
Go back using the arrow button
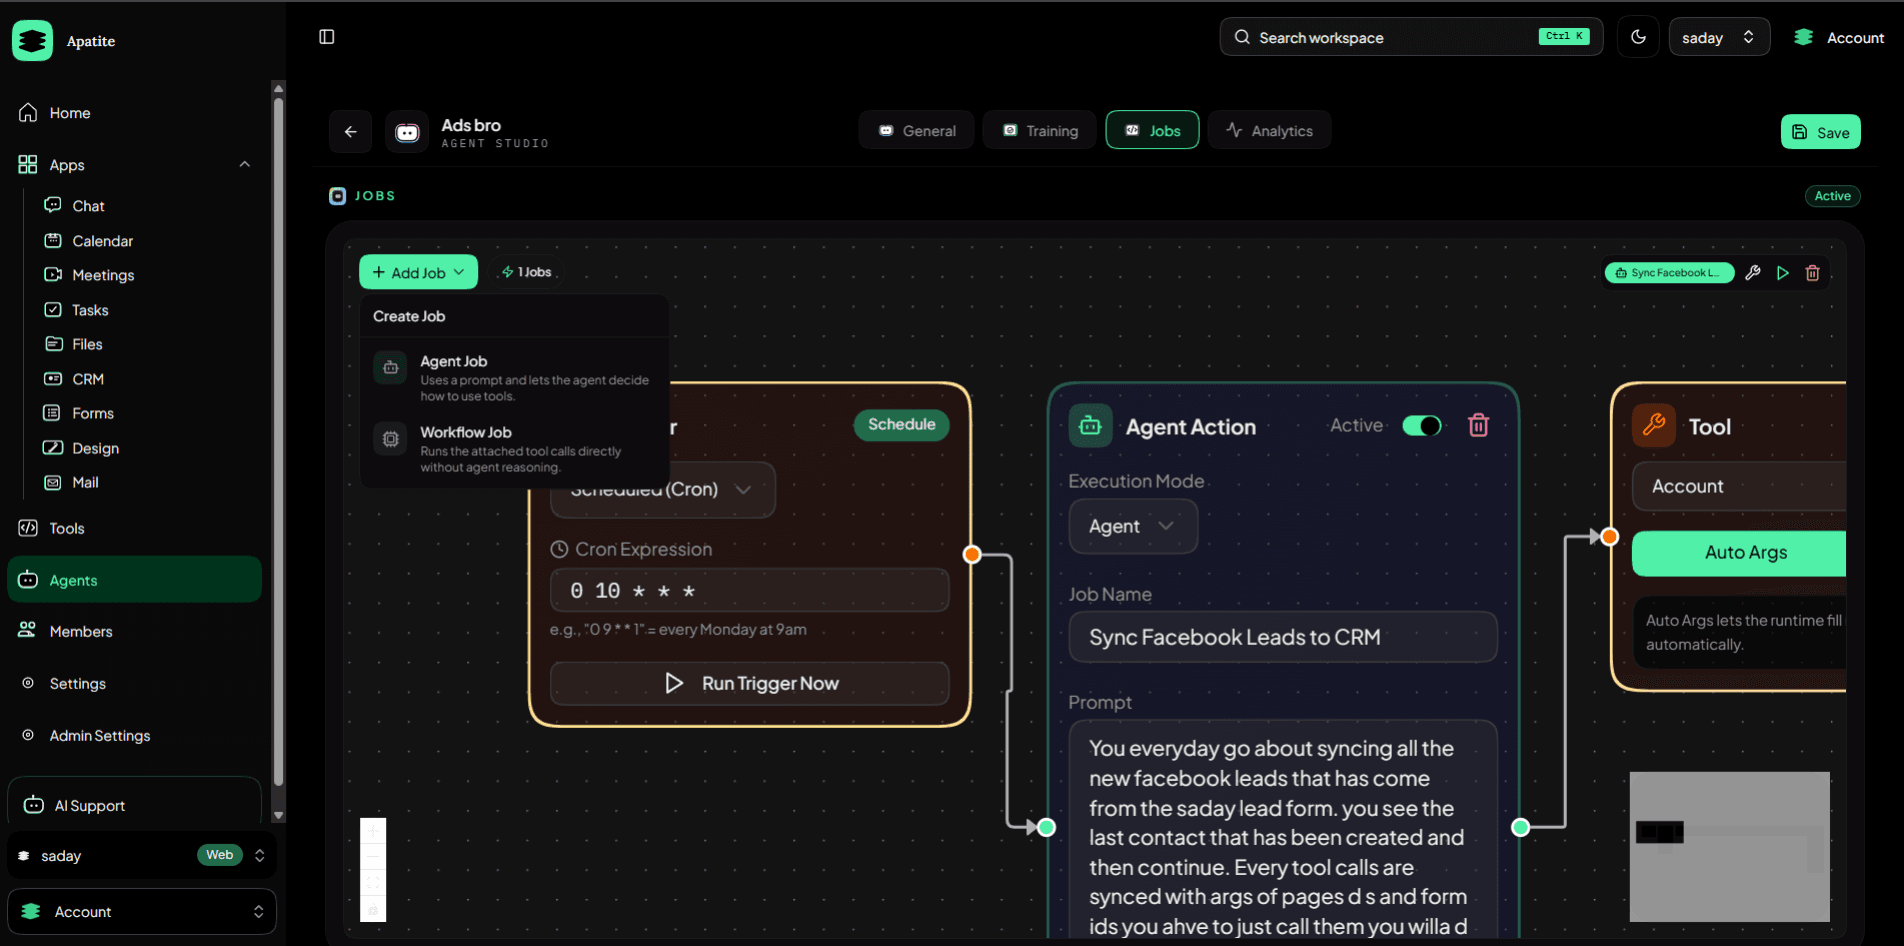pyautogui.click(x=350, y=131)
